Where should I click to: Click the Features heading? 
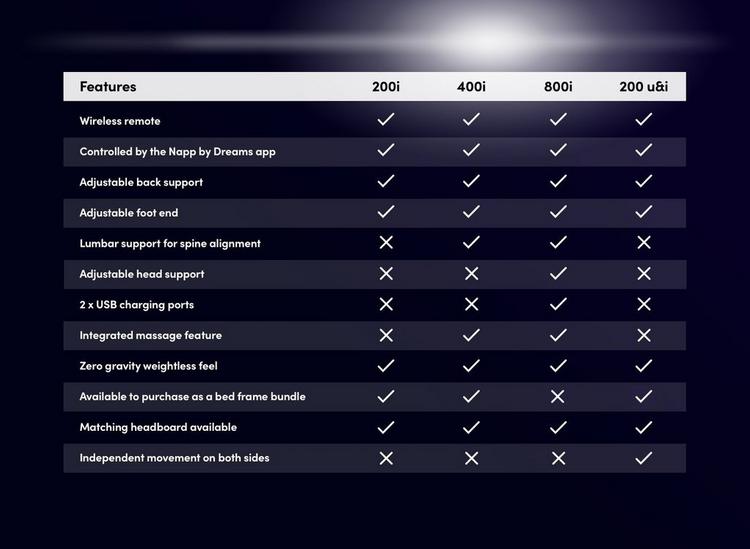tap(108, 87)
